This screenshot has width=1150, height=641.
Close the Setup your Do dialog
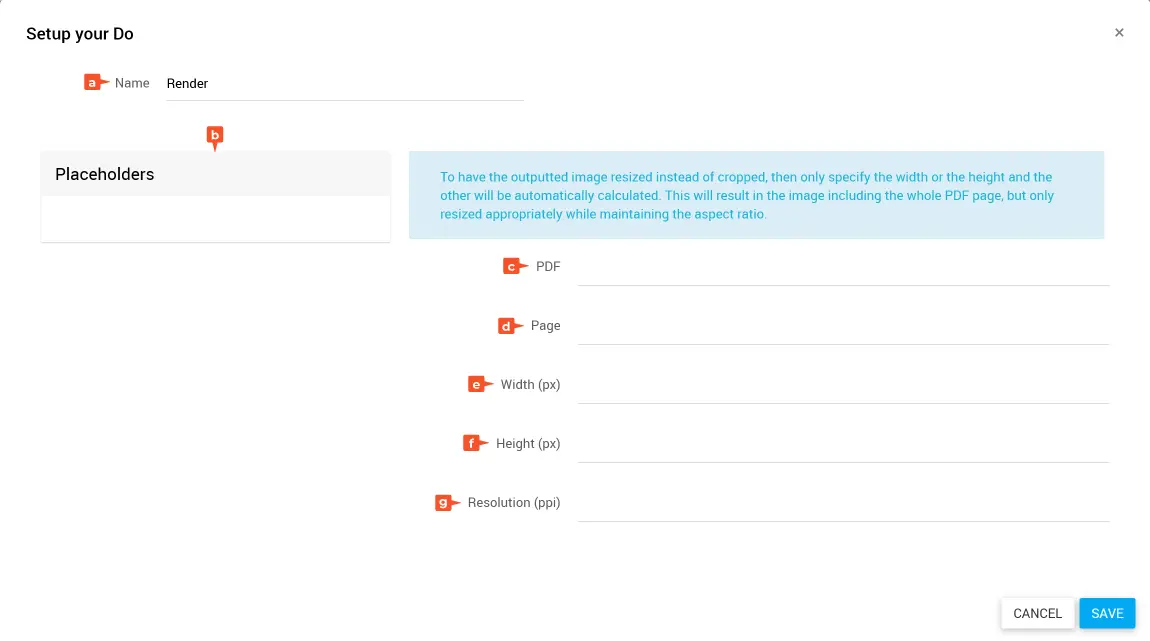point(1119,33)
